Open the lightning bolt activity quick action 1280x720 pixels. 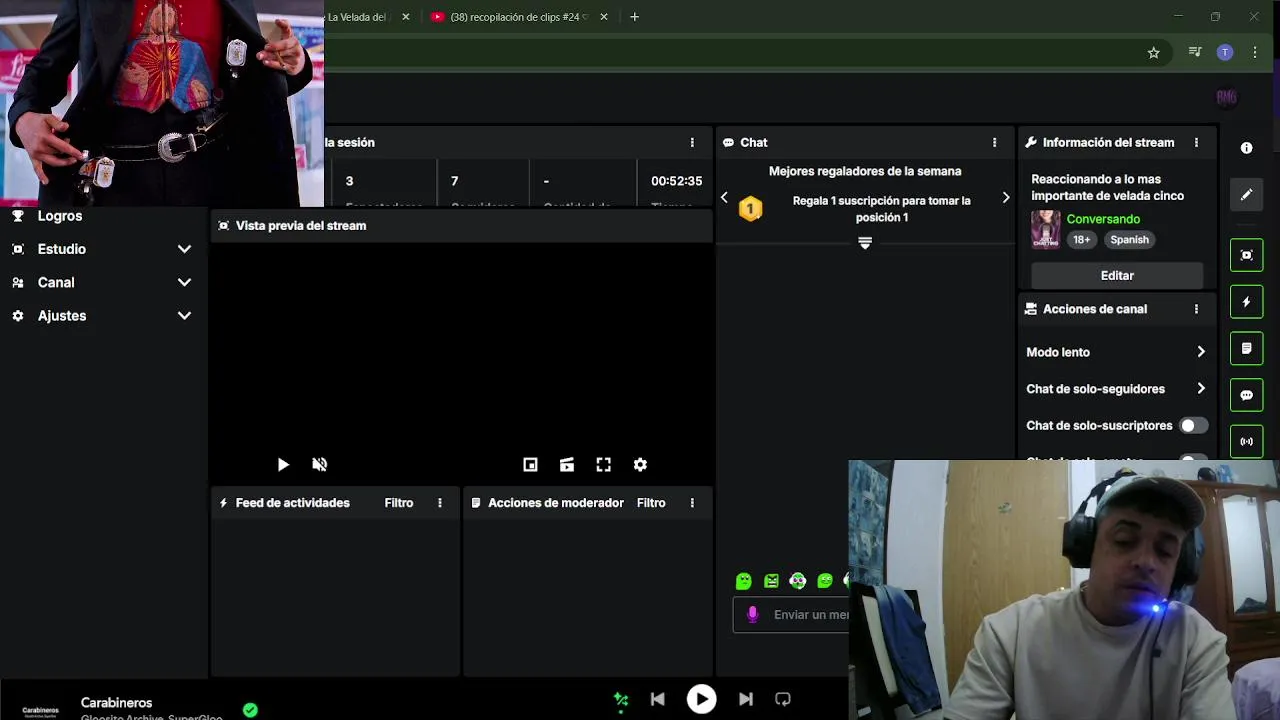(x=1246, y=302)
